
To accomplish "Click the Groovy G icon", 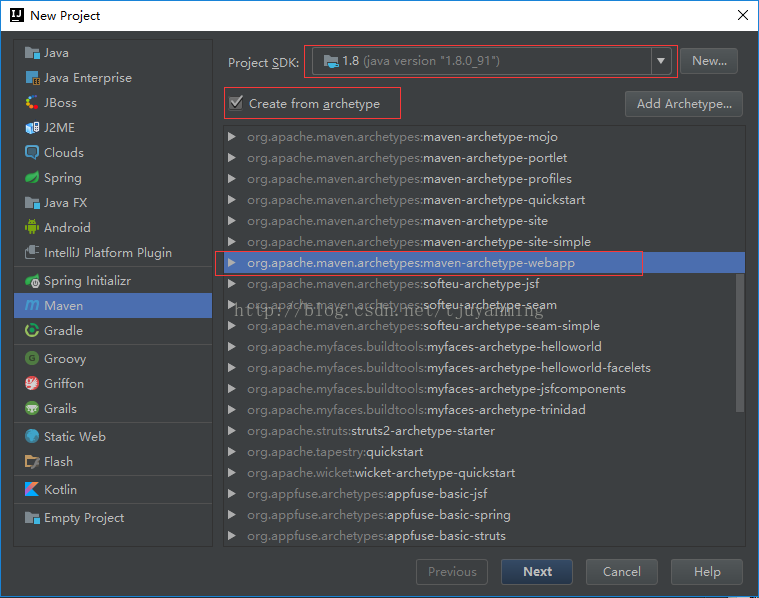I will click(32, 358).
